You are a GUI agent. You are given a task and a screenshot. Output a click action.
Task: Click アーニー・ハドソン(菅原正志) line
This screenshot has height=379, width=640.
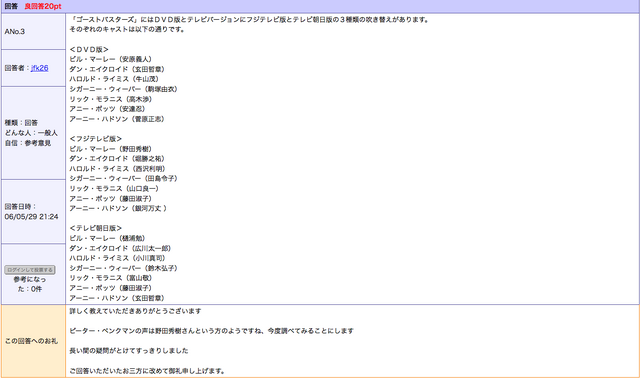point(117,119)
